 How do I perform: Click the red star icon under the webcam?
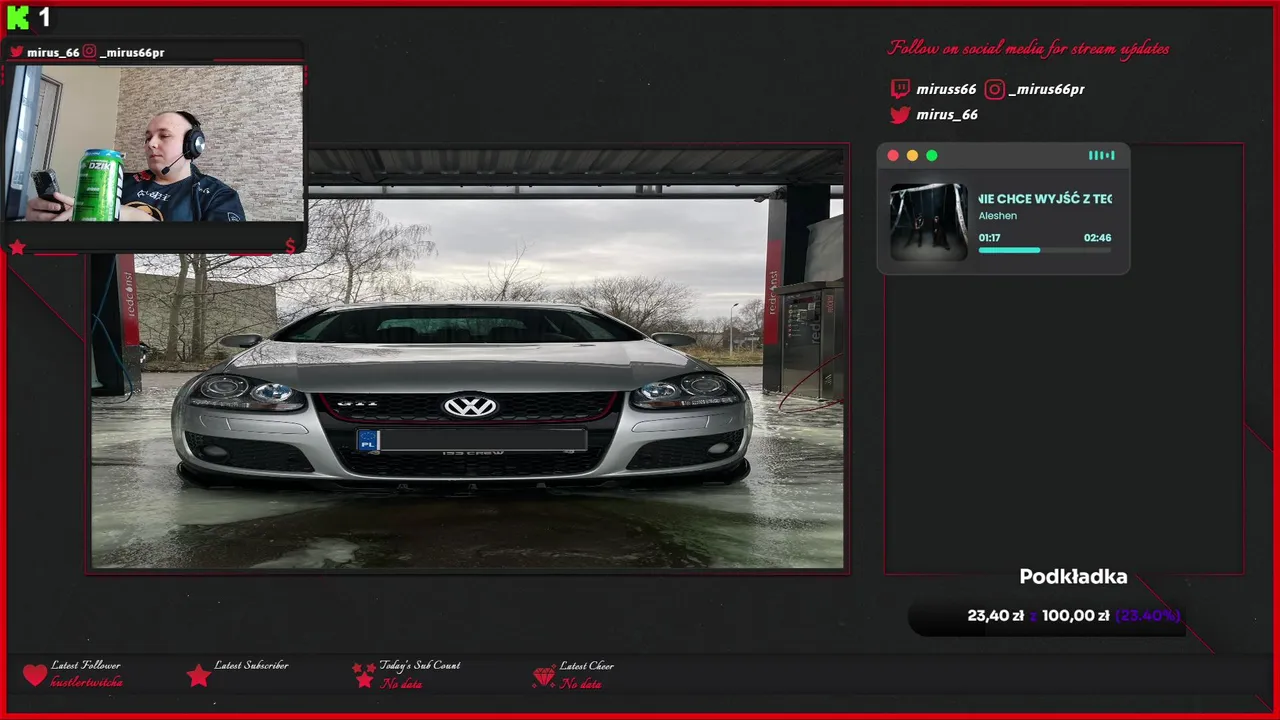click(17, 247)
